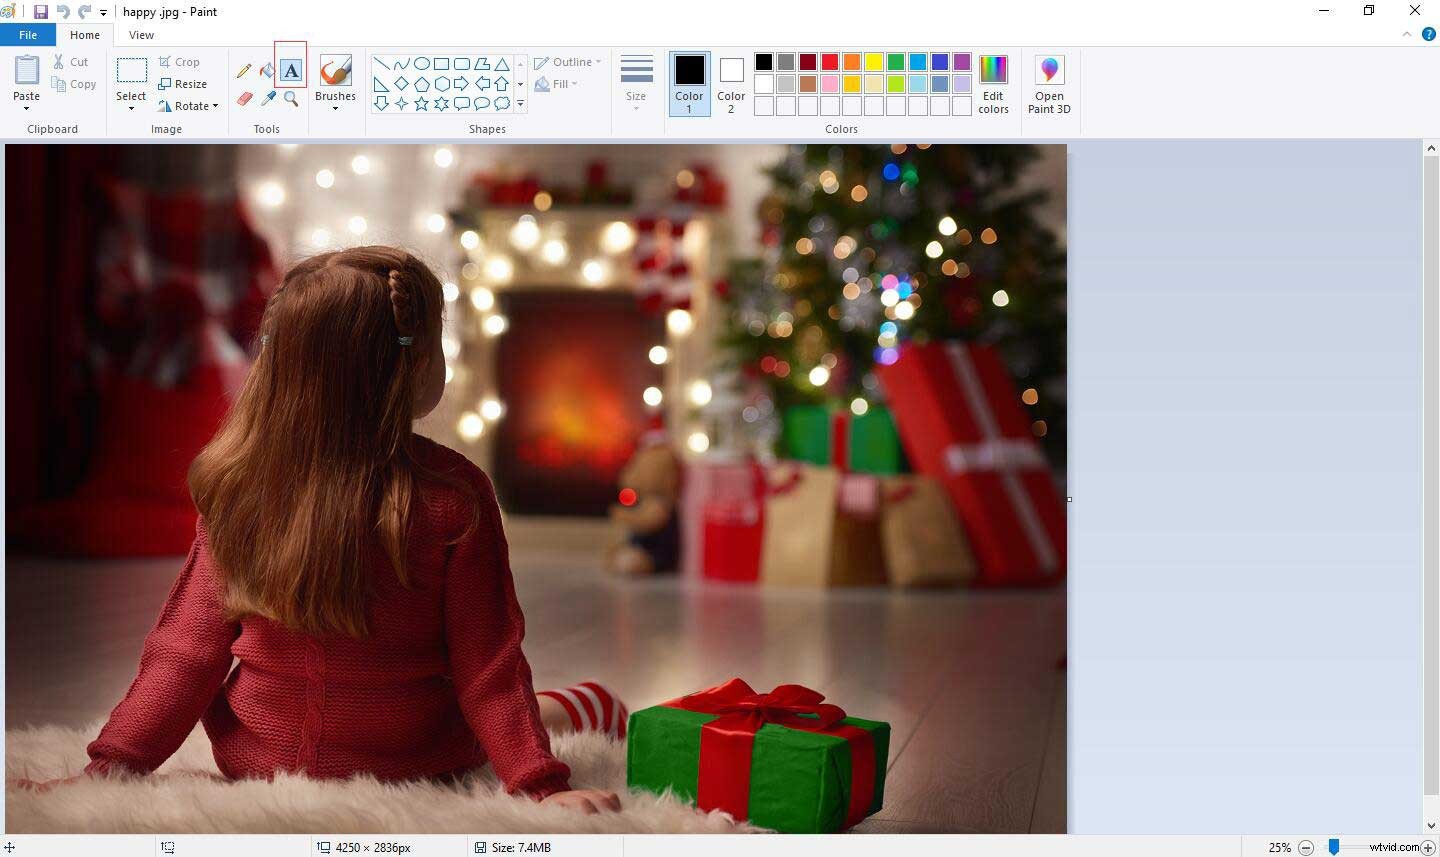
Task: Select the Magnifier tool
Action: pos(290,100)
